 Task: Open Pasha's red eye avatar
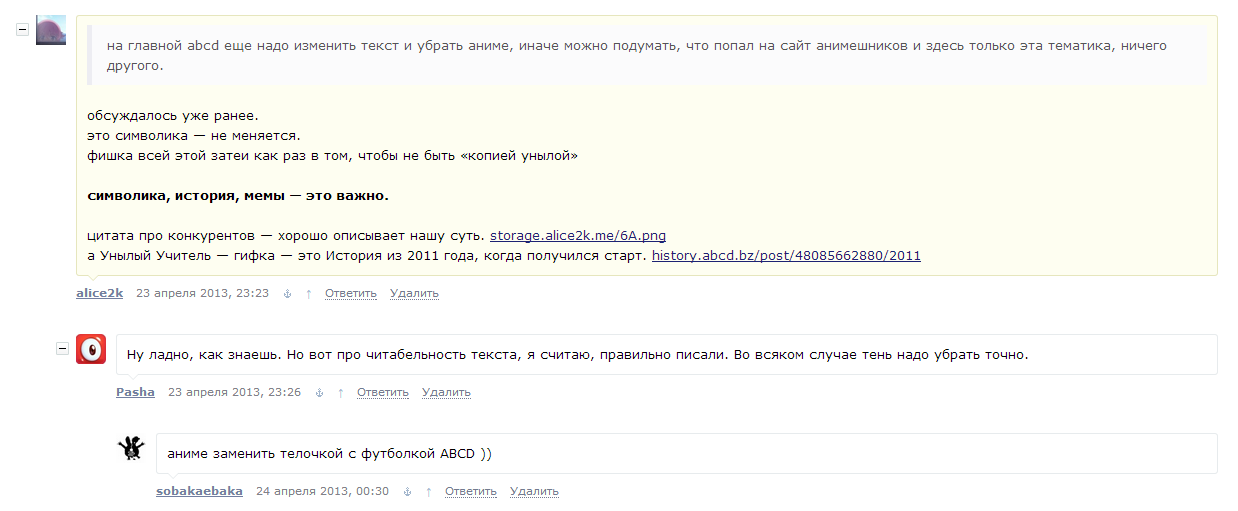click(91, 349)
